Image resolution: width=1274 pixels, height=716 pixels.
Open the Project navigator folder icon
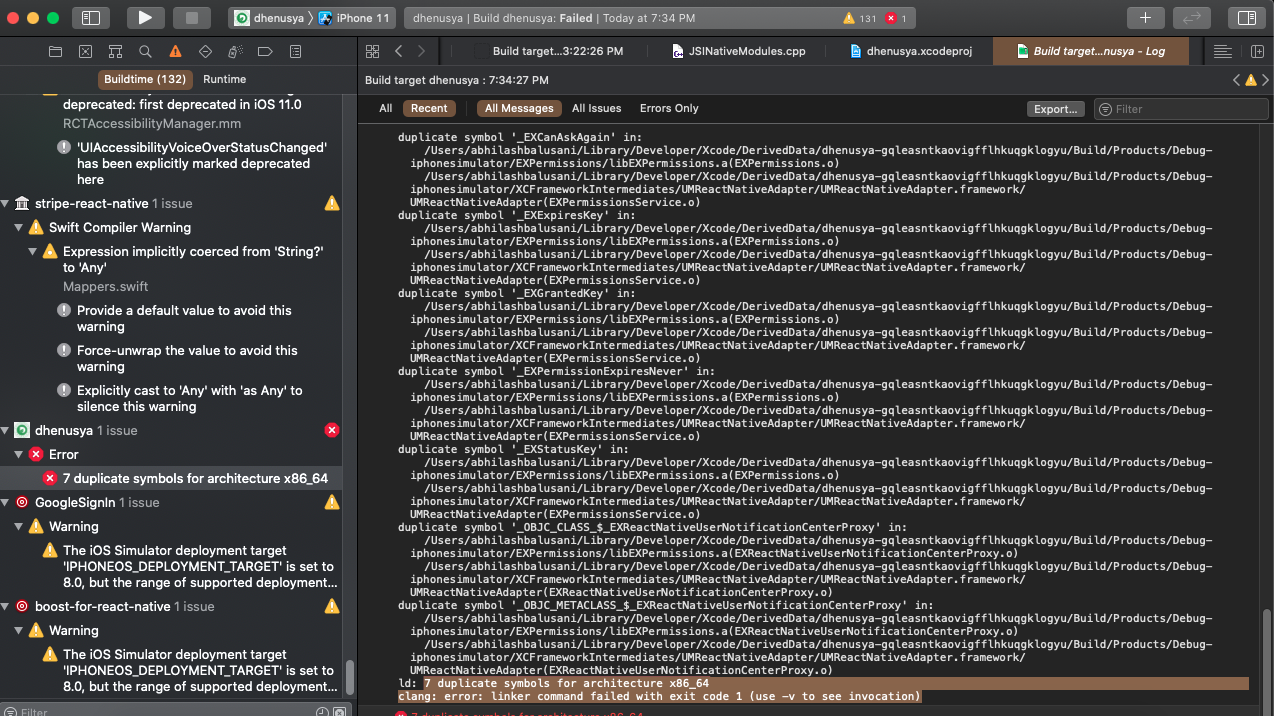[x=56, y=50]
